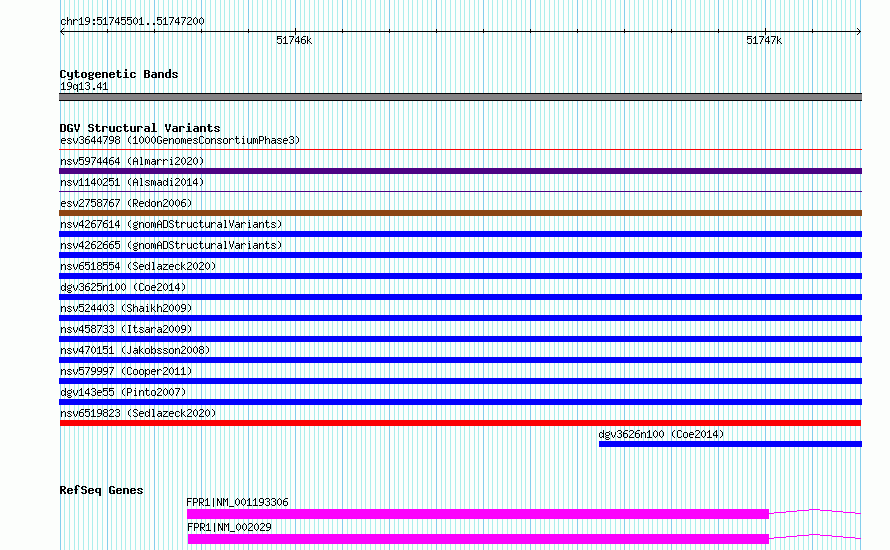Open variant nsv470151 (Jakobsson2008) label
Viewport: 890px width, 550px height.
tap(135, 350)
